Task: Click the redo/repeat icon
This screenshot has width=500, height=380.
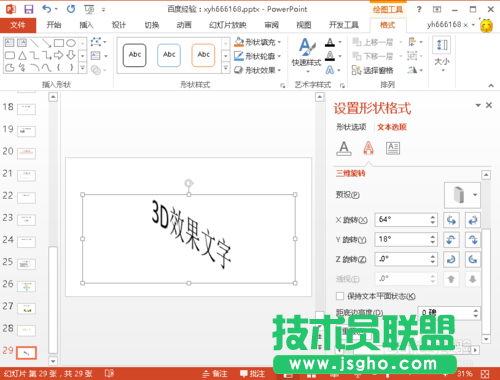Action: [x=71, y=9]
